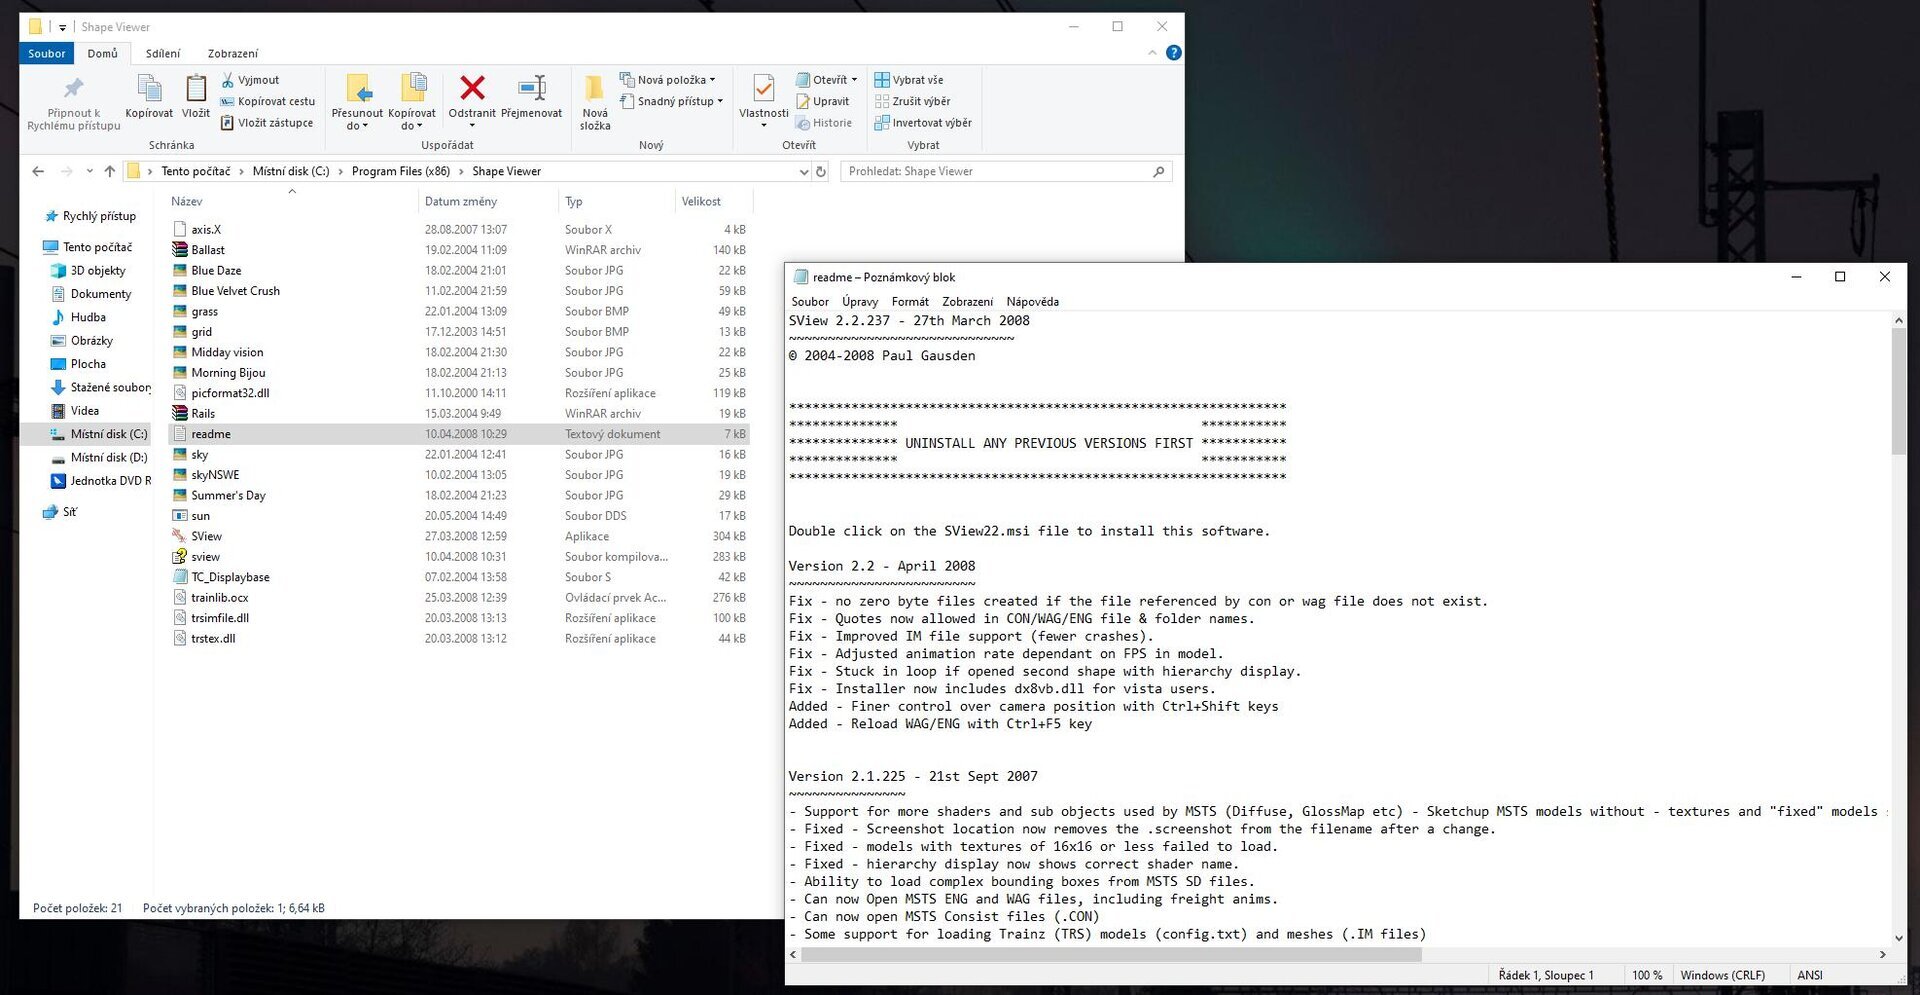
Task: Select Místní disk (D:) in navigation pane
Action: tap(108, 458)
